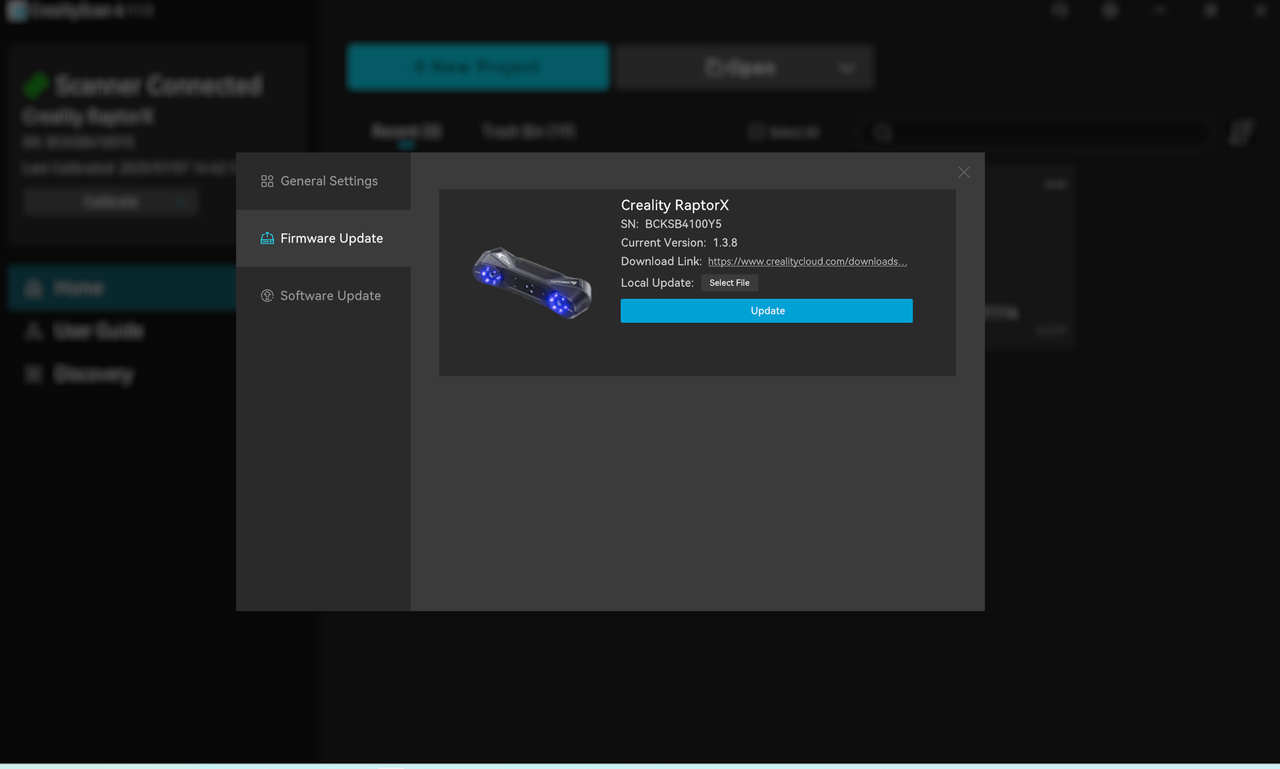This screenshot has height=769, width=1280.
Task: Click Select File for local update
Action: pos(729,283)
